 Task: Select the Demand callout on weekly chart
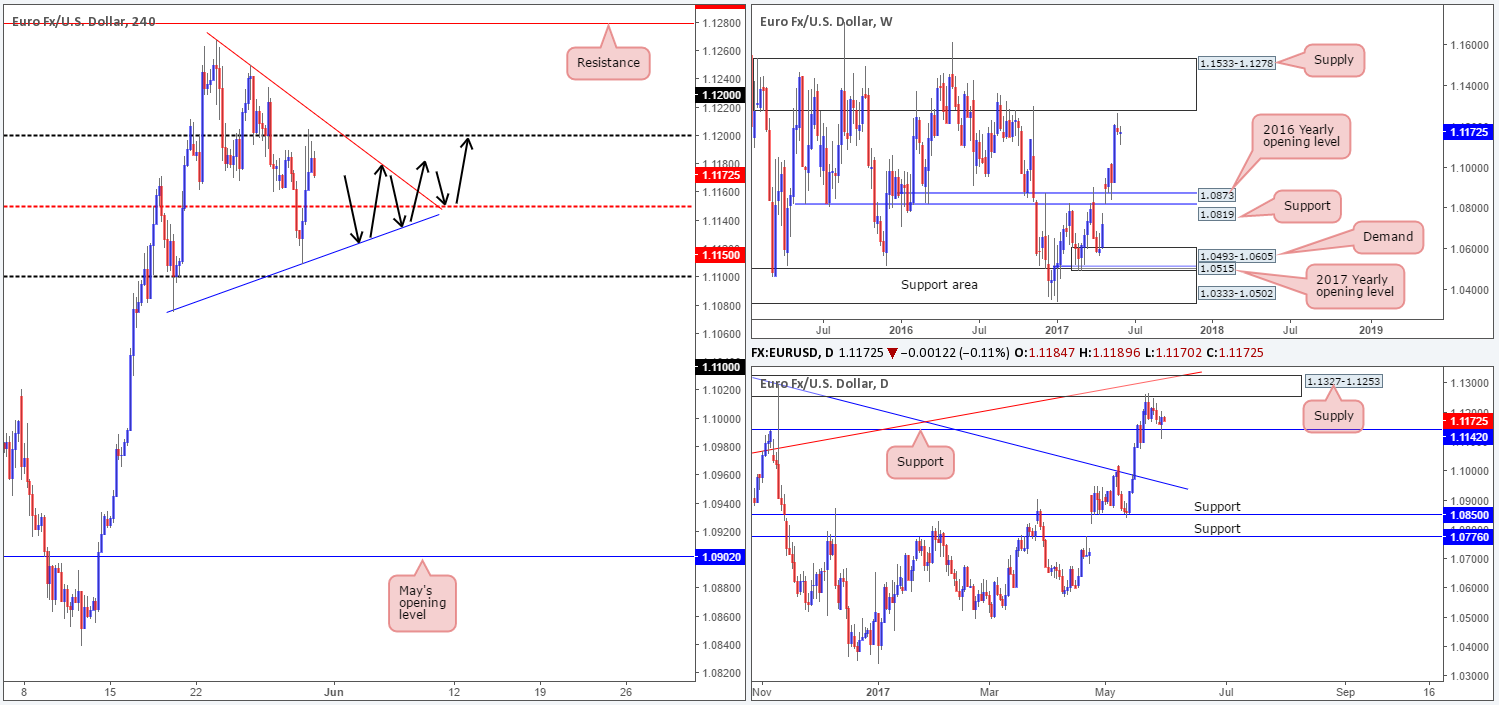click(1387, 237)
